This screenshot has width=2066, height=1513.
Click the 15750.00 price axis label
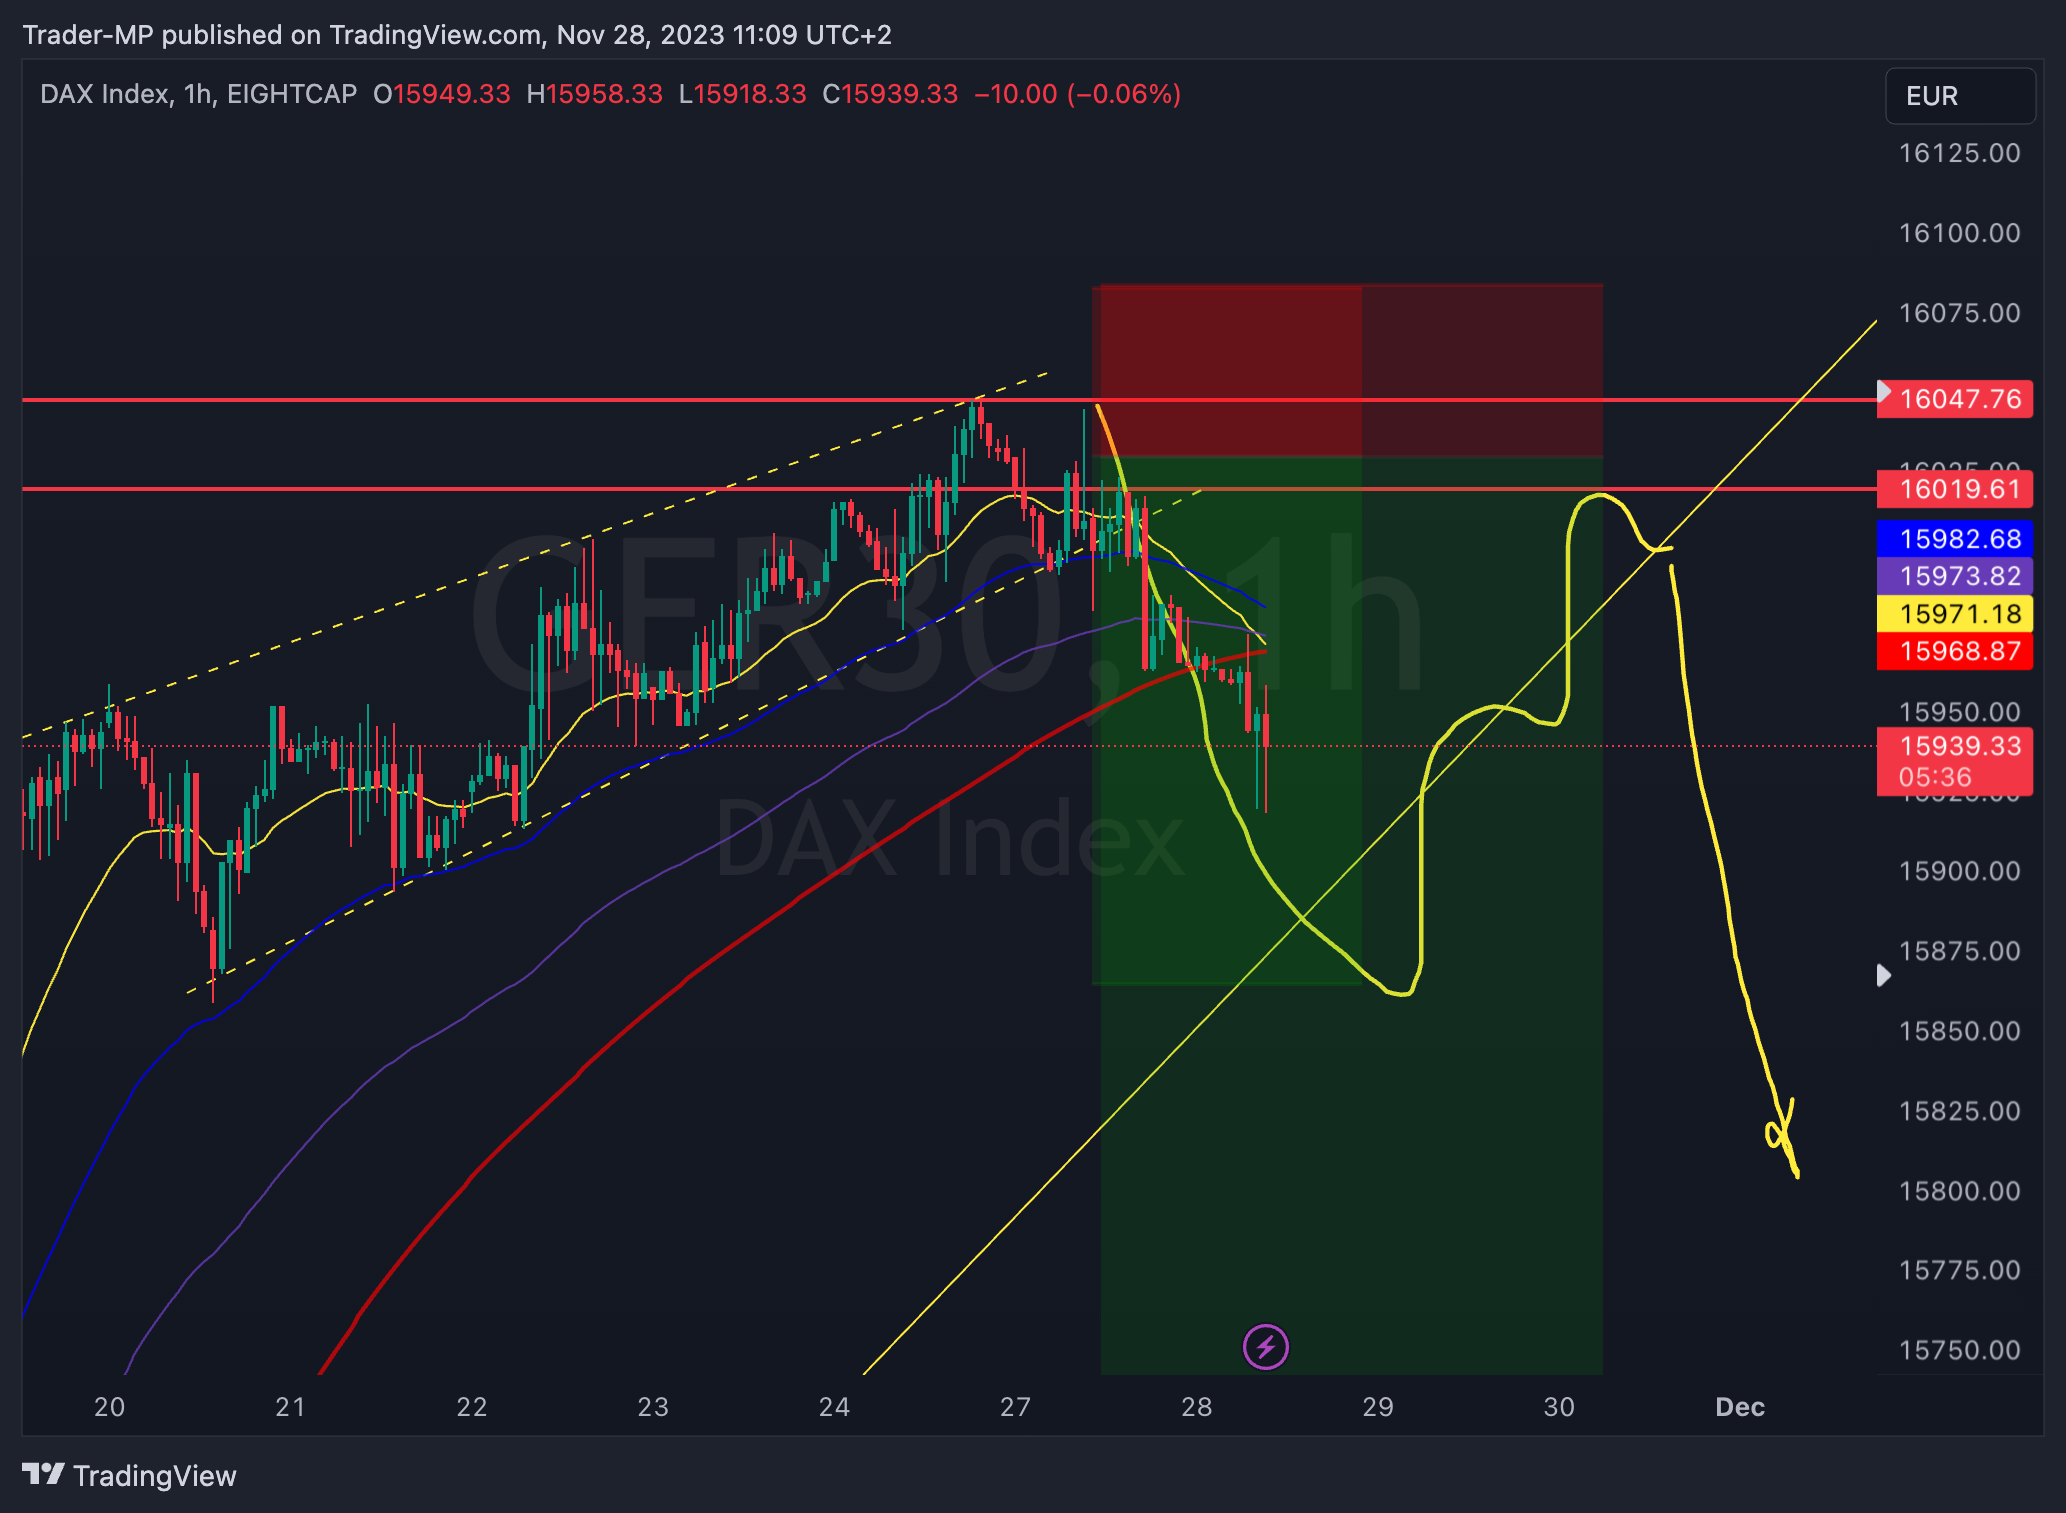pos(1959,1350)
